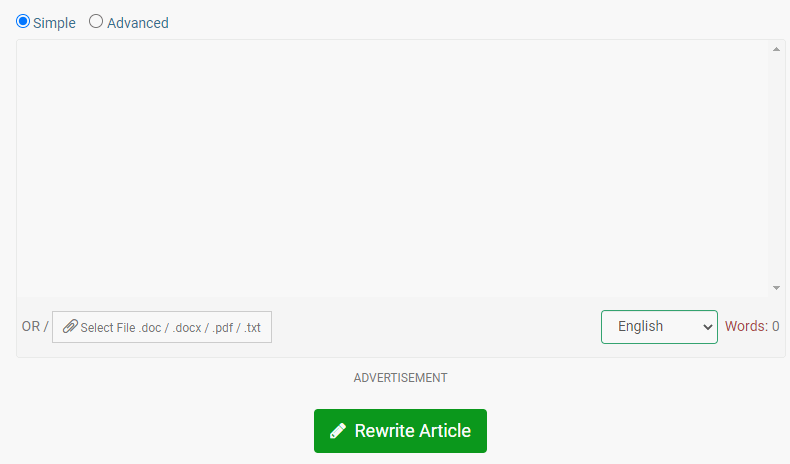Click the text area vertical scrollbar track
The width and height of the screenshot is (790, 464).
[x=776, y=168]
